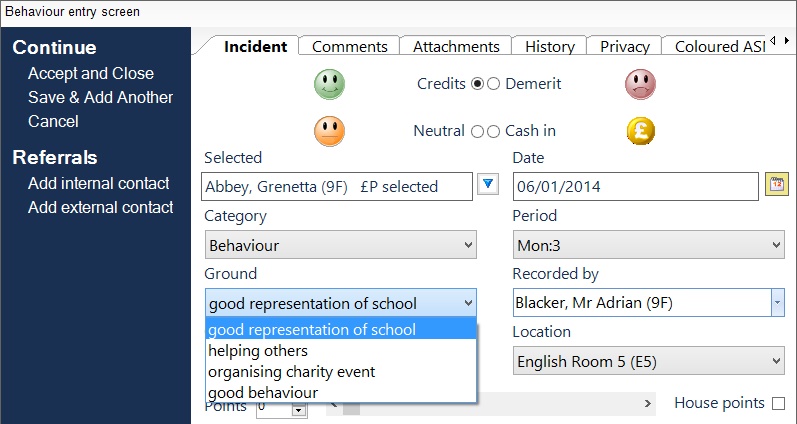Image resolution: width=797 pixels, height=424 pixels.
Task: Click the gold pound coin Cash in icon
Action: coord(640,131)
